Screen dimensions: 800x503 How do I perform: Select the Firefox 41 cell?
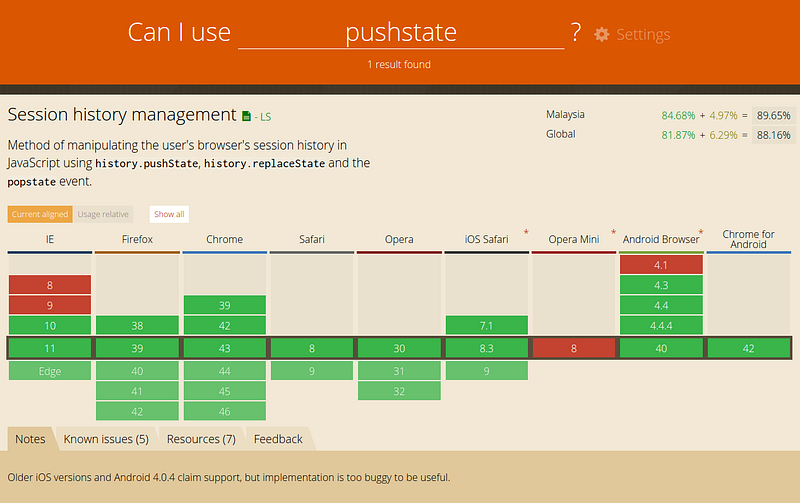point(137,391)
